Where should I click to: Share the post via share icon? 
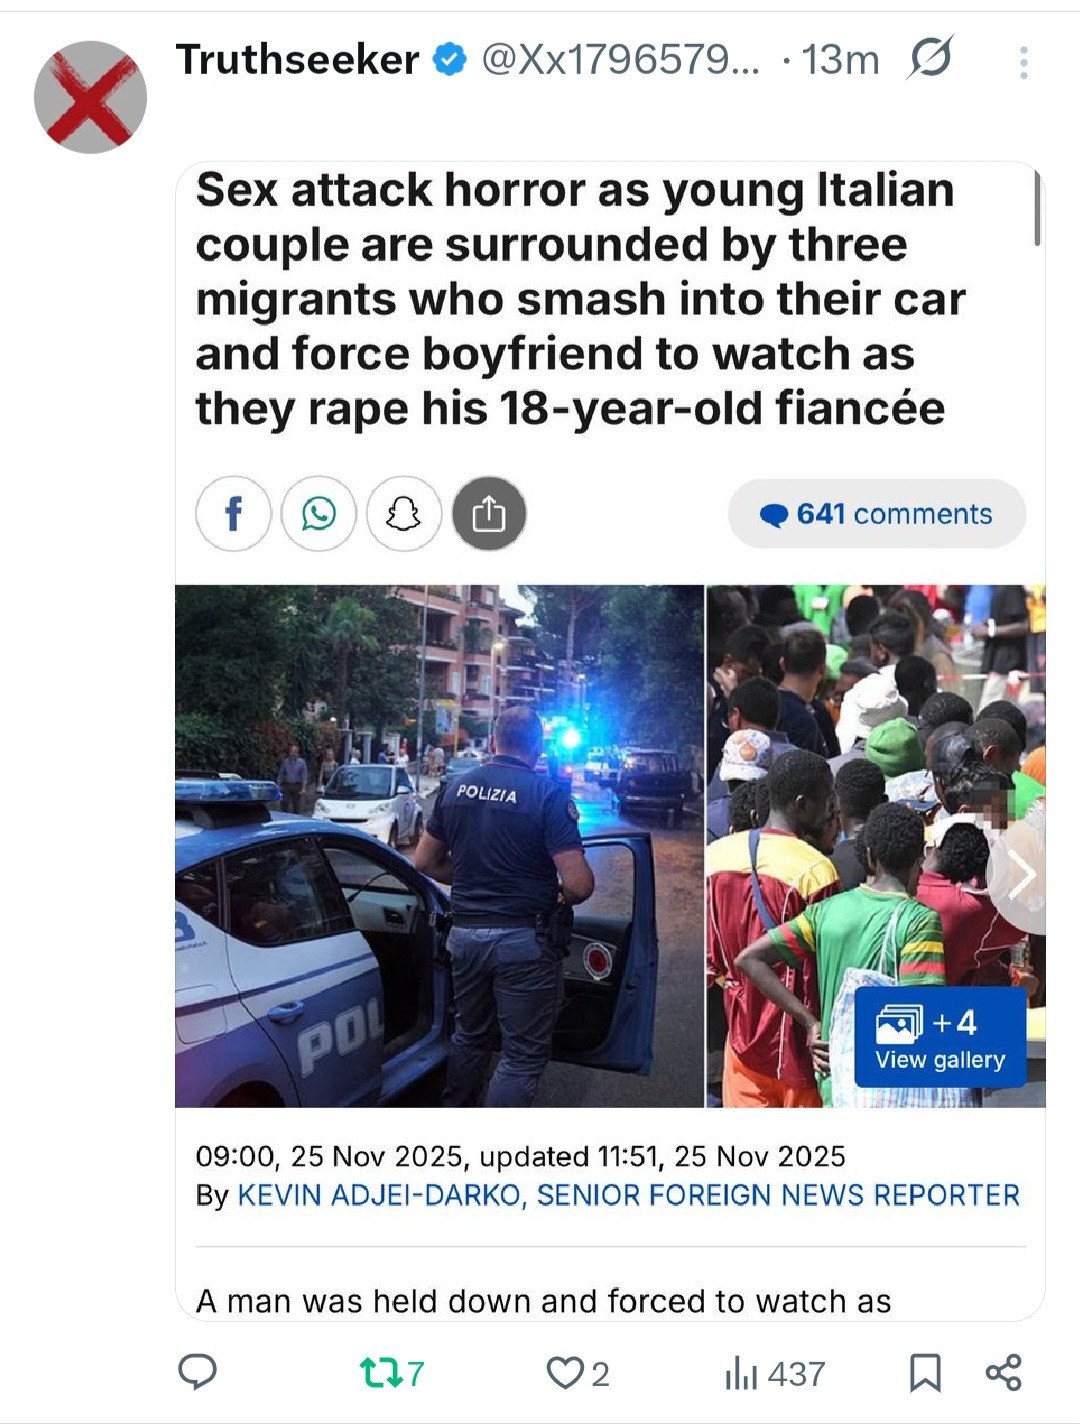pos(1003,1373)
